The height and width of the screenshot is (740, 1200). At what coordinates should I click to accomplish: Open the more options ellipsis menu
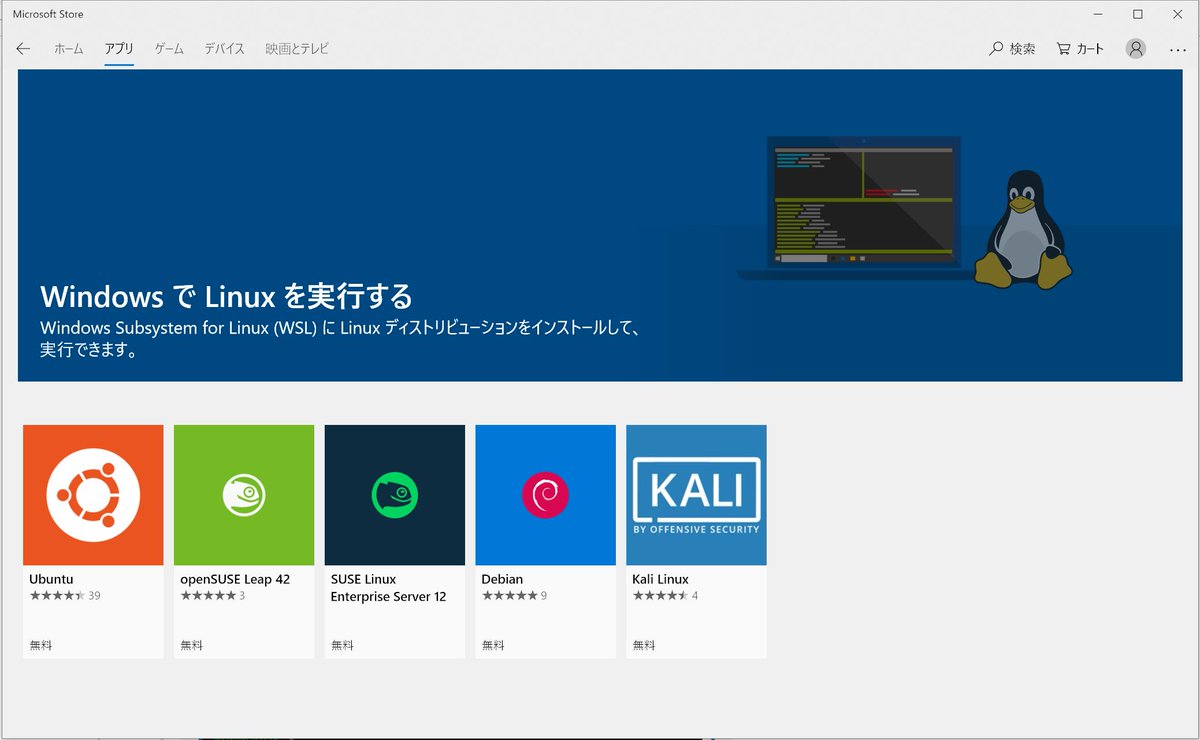click(x=1177, y=48)
